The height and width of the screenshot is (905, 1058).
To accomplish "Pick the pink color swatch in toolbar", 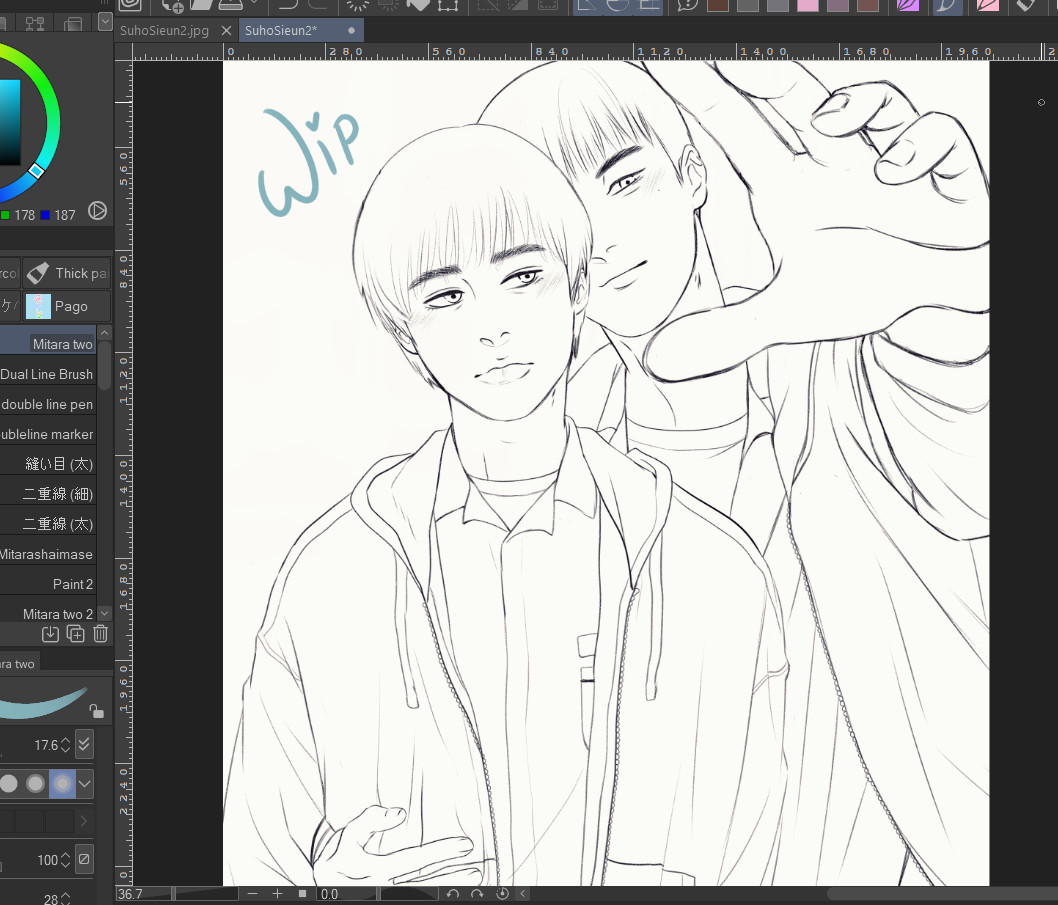I will click(808, 5).
